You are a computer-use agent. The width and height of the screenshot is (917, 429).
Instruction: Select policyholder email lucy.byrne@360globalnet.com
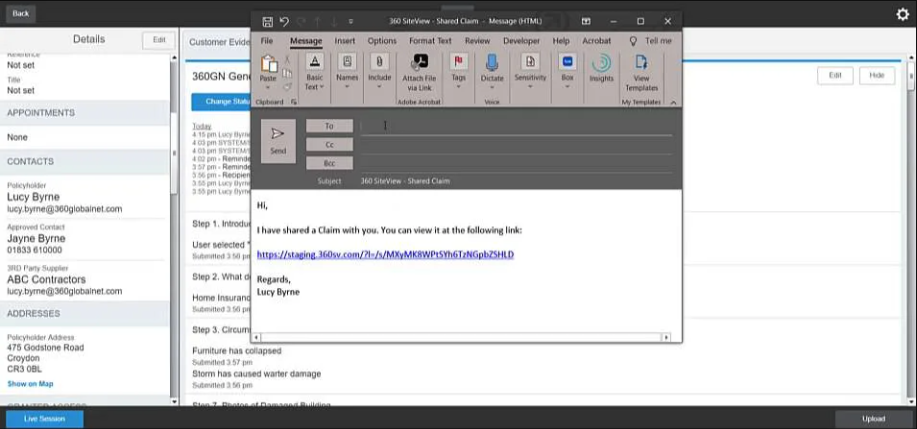[x=64, y=209]
